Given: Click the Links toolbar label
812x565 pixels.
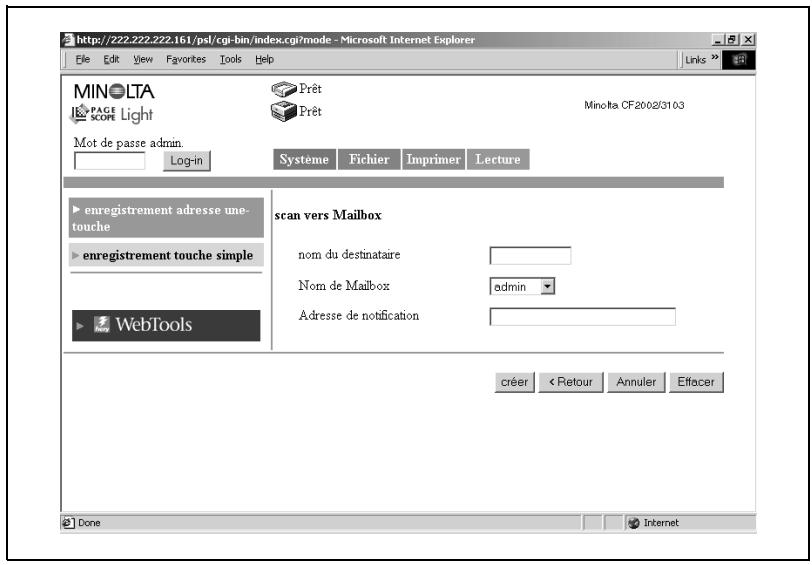Looking at the screenshot, I should tap(695, 60).
